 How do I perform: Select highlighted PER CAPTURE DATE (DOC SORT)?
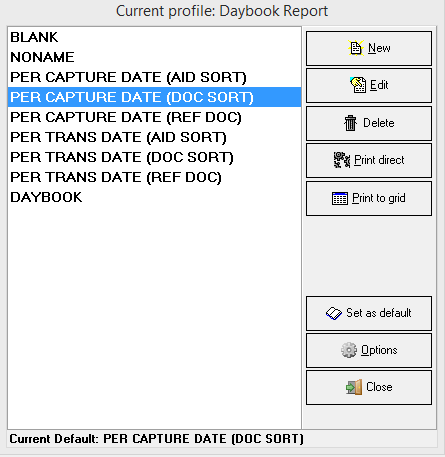click(154, 97)
